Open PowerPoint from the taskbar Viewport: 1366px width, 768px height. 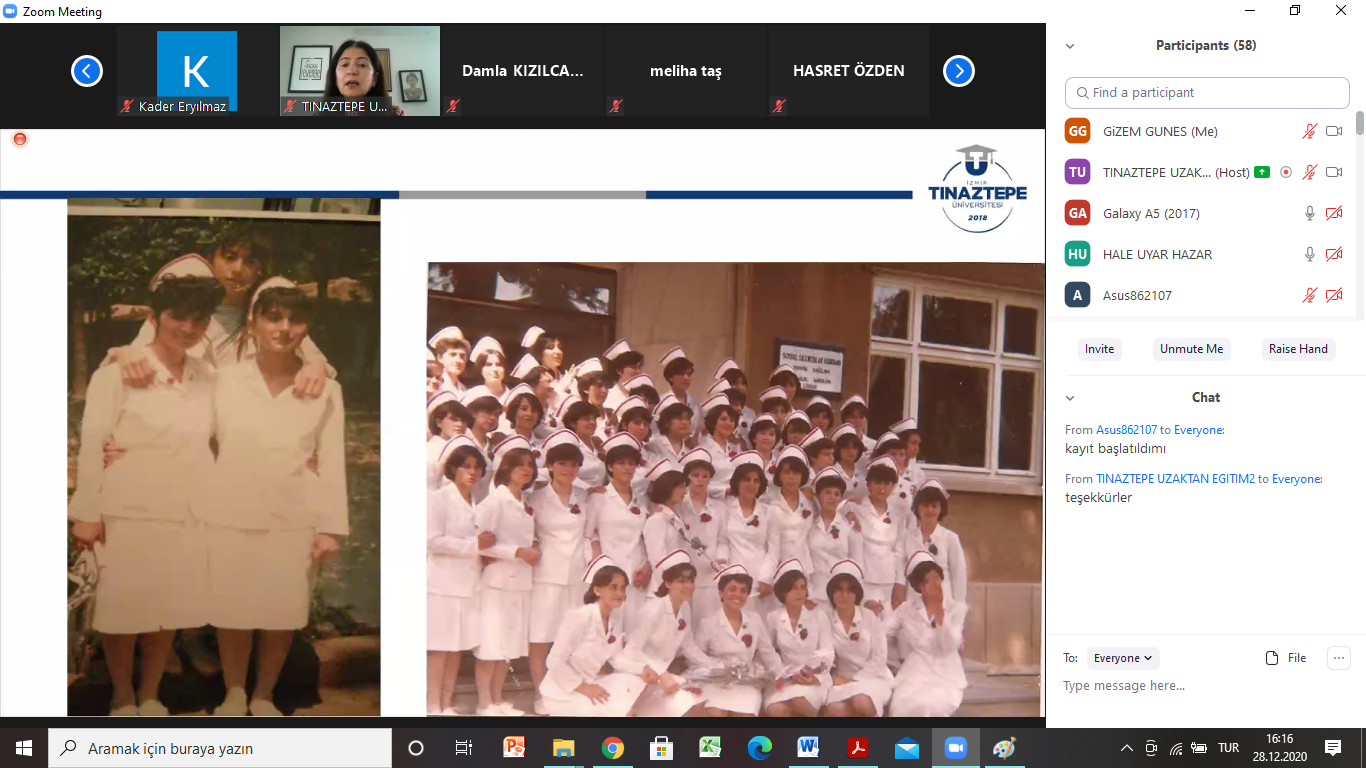click(515, 748)
